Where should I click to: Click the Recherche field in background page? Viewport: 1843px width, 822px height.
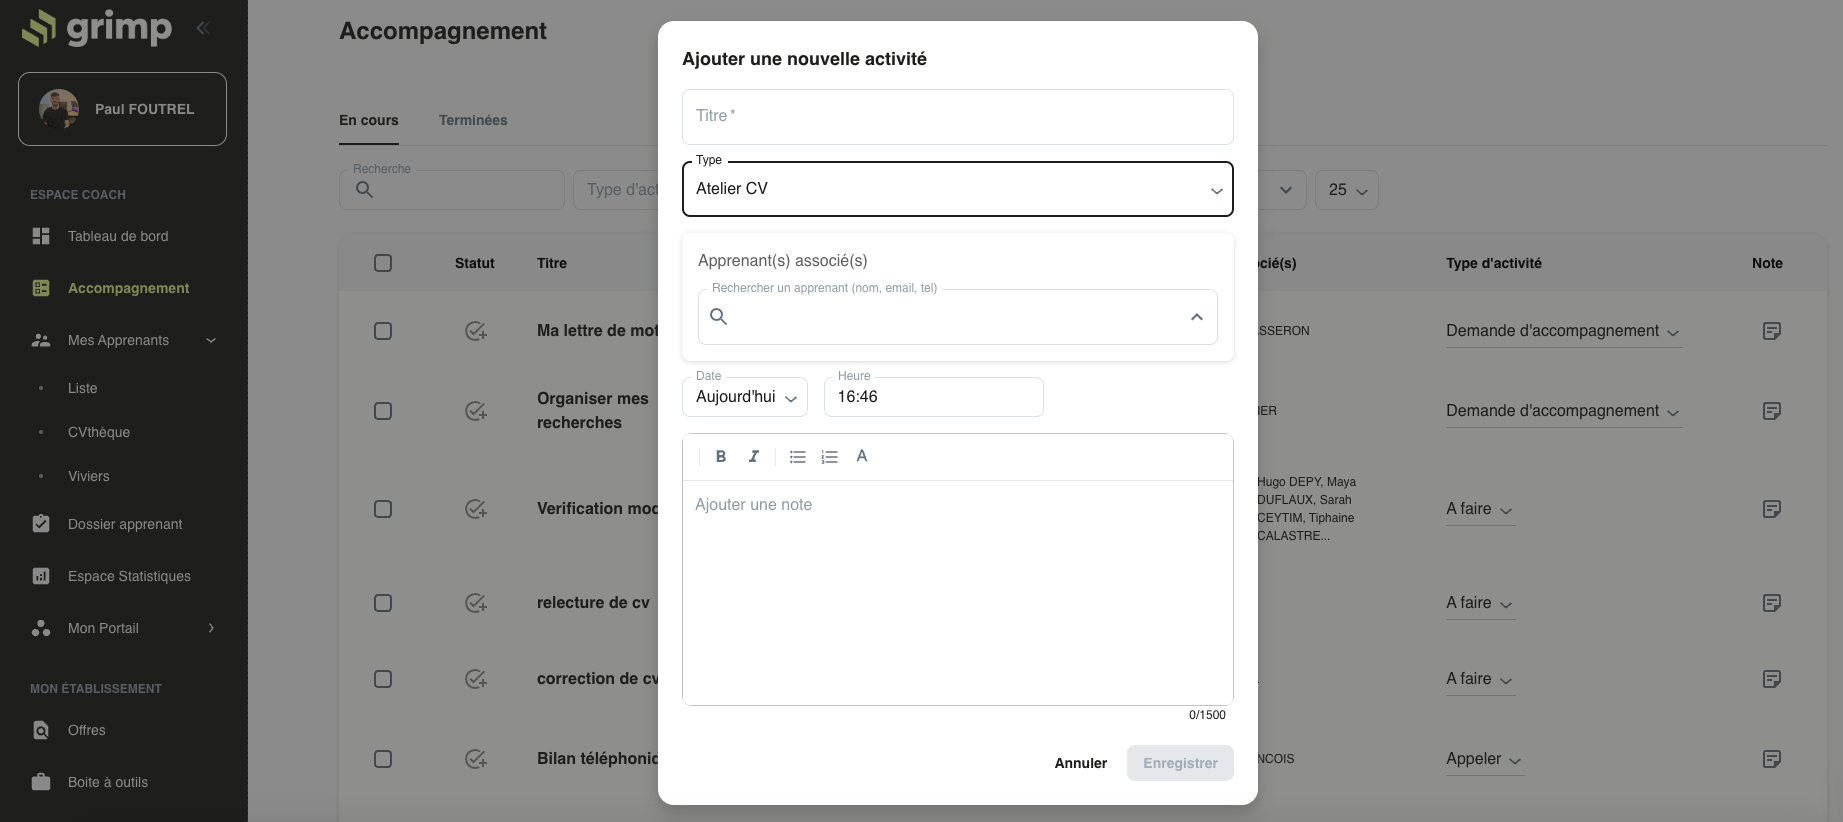[x=452, y=190]
